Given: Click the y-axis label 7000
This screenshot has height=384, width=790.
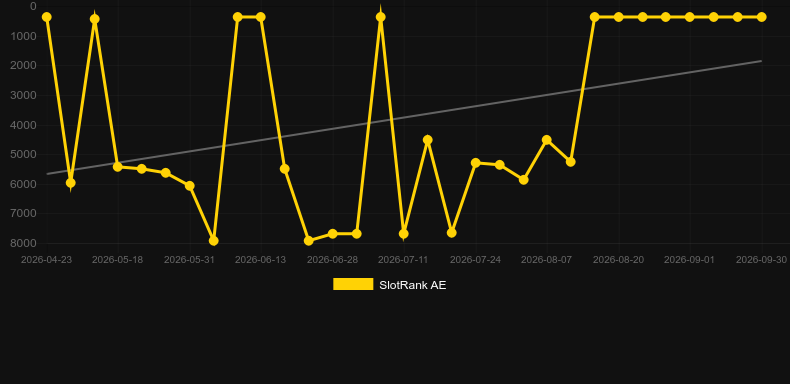Looking at the screenshot, I should coord(24,214).
